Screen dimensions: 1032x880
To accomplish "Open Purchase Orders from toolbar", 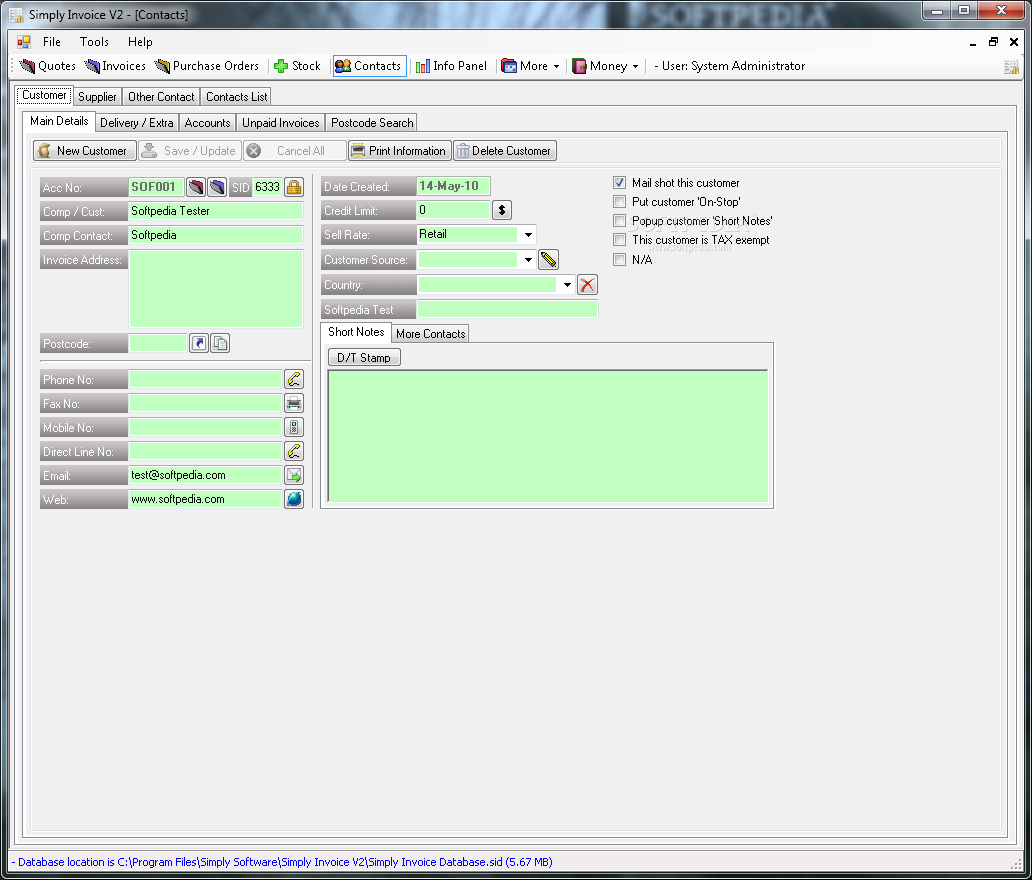I will (207, 66).
